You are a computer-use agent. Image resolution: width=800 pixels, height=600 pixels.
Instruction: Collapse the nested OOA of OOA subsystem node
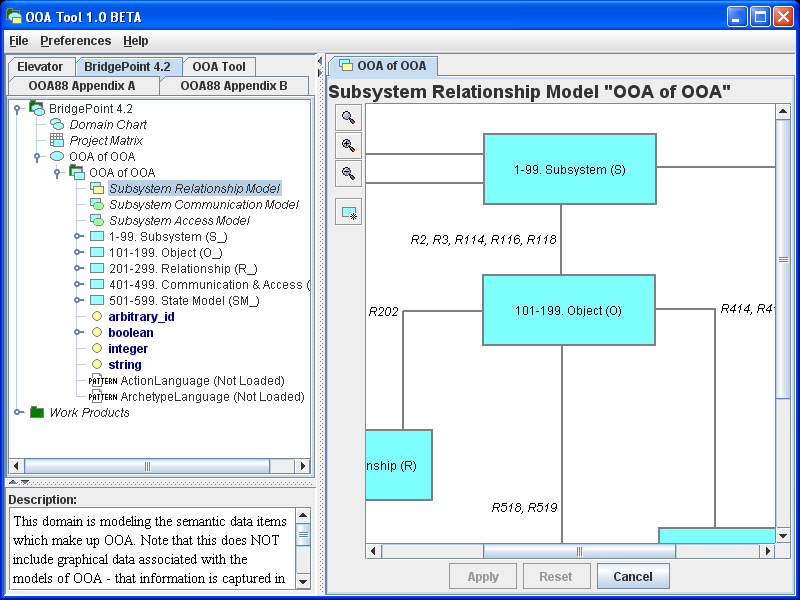(57, 173)
